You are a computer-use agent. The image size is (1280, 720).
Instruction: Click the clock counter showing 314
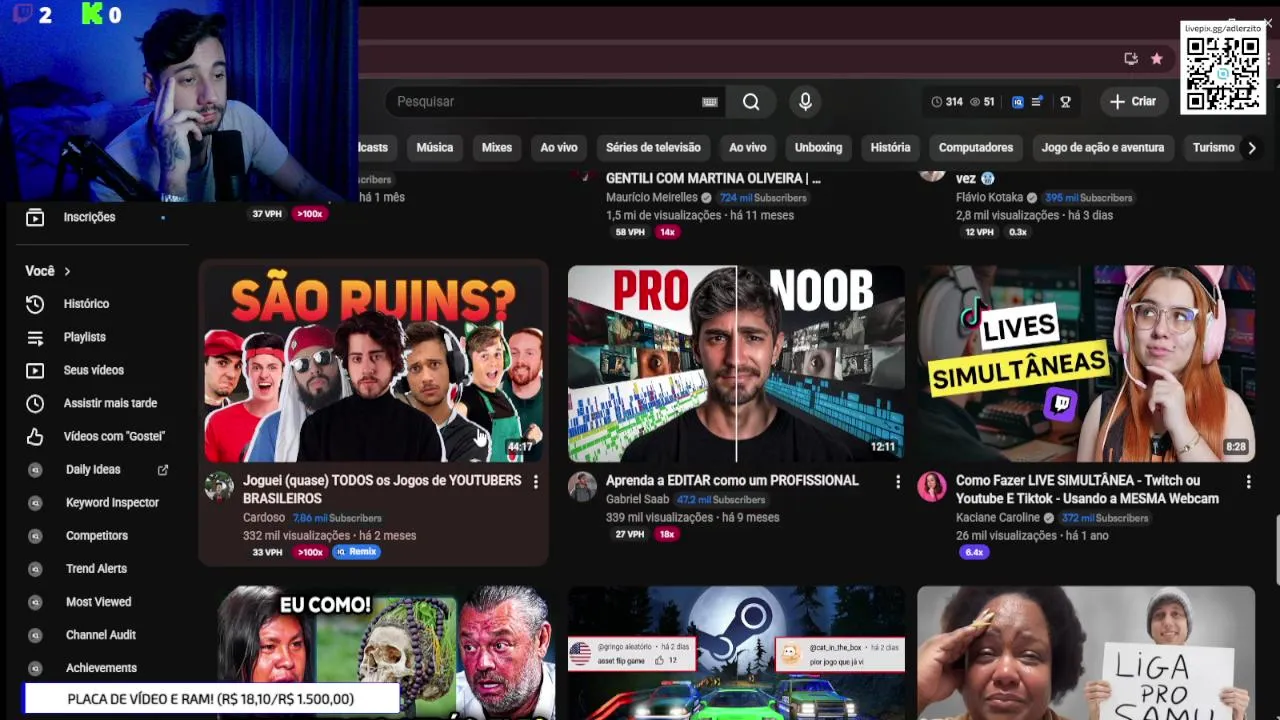(x=947, y=101)
